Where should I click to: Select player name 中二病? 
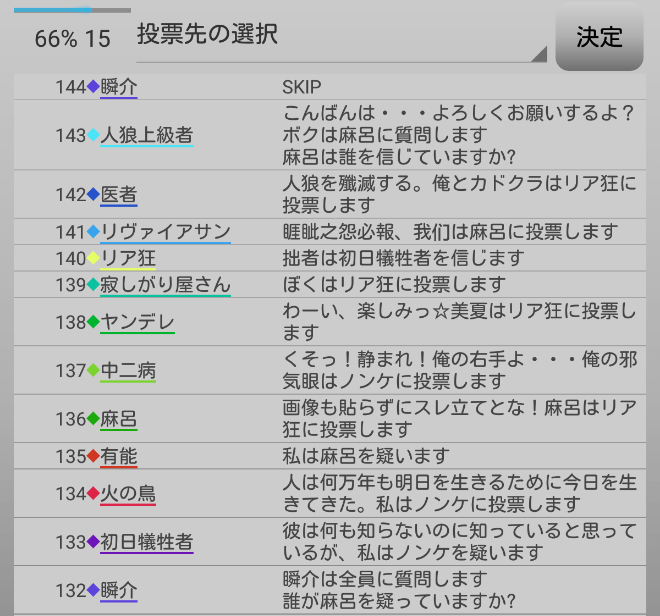coord(128,371)
